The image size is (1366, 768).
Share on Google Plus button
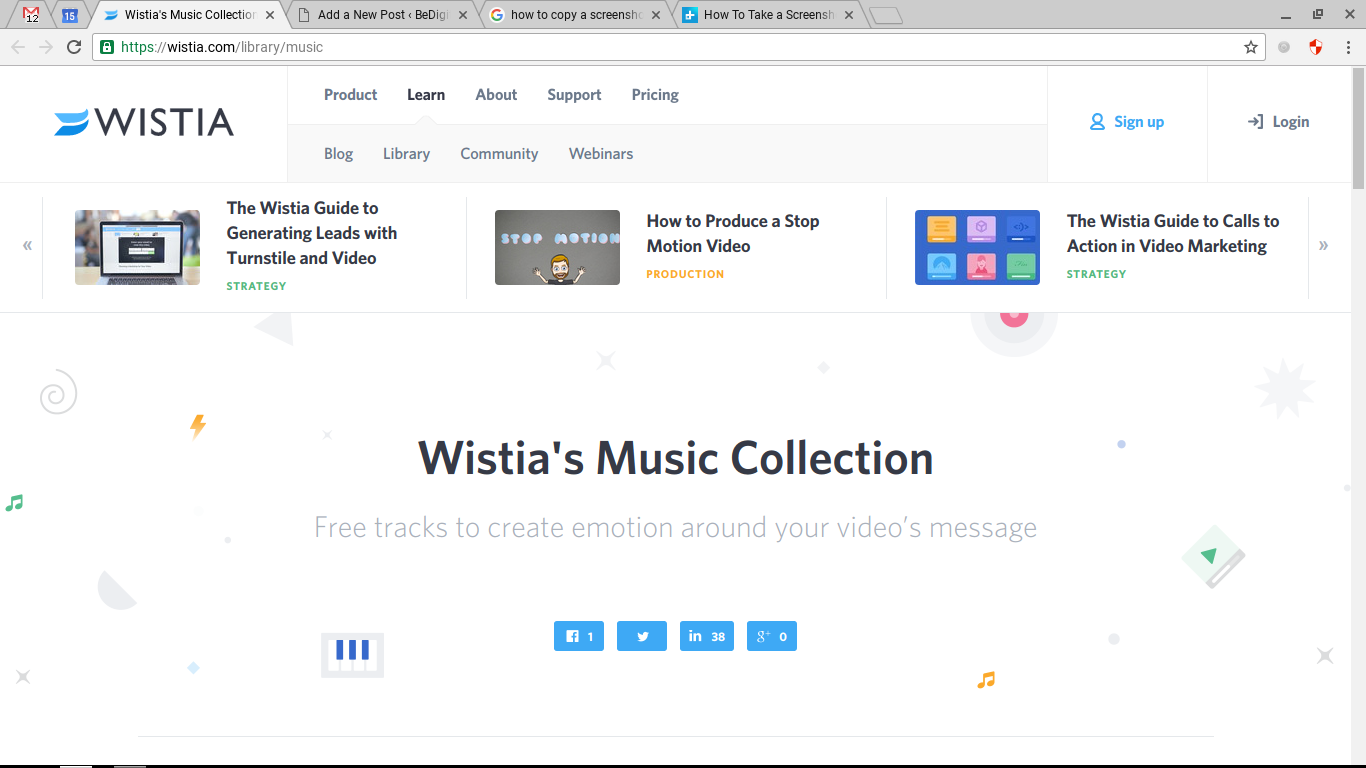[x=772, y=636]
